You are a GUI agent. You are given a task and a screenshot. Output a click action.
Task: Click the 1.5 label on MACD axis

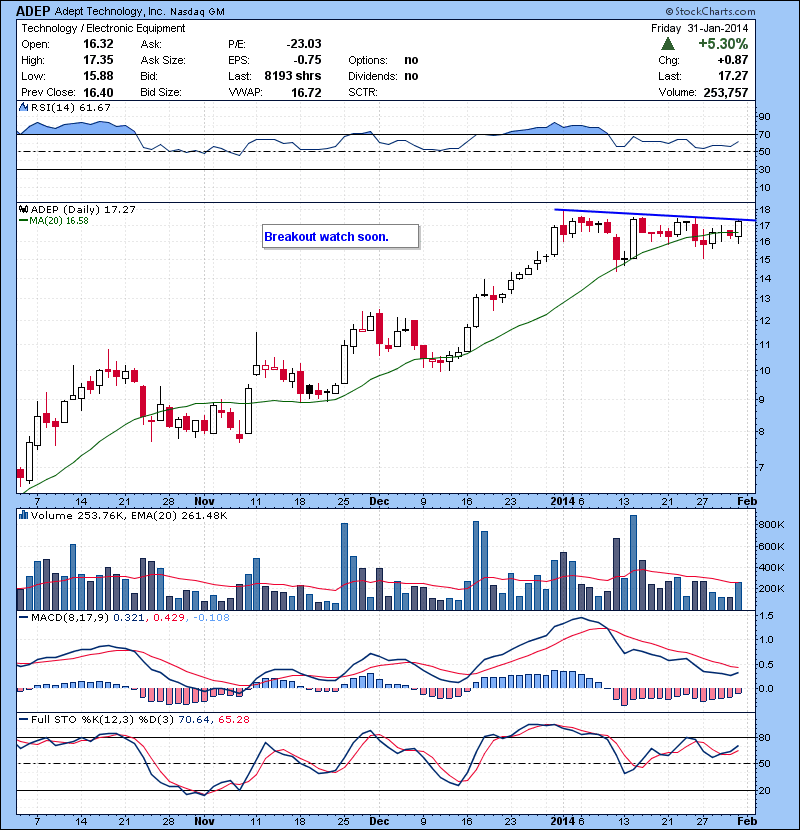(766, 616)
